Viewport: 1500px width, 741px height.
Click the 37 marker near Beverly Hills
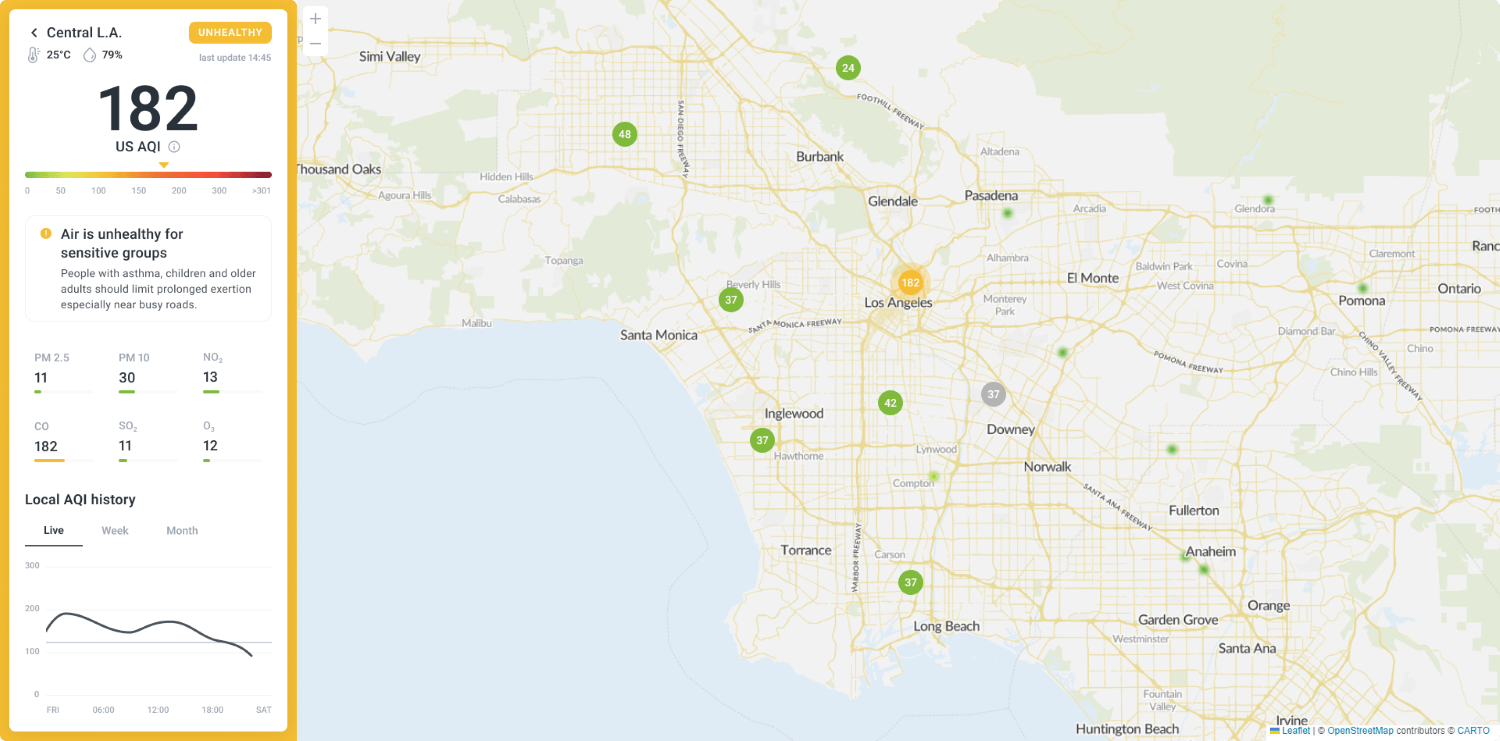(x=731, y=300)
